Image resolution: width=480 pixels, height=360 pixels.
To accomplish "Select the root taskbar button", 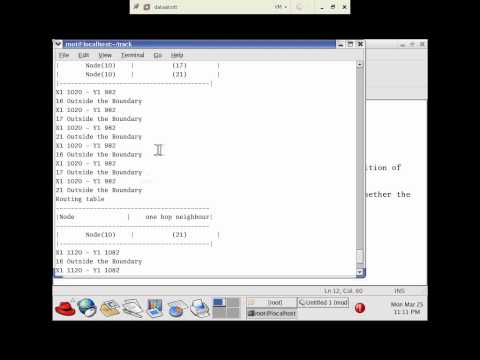I will click(271, 302).
